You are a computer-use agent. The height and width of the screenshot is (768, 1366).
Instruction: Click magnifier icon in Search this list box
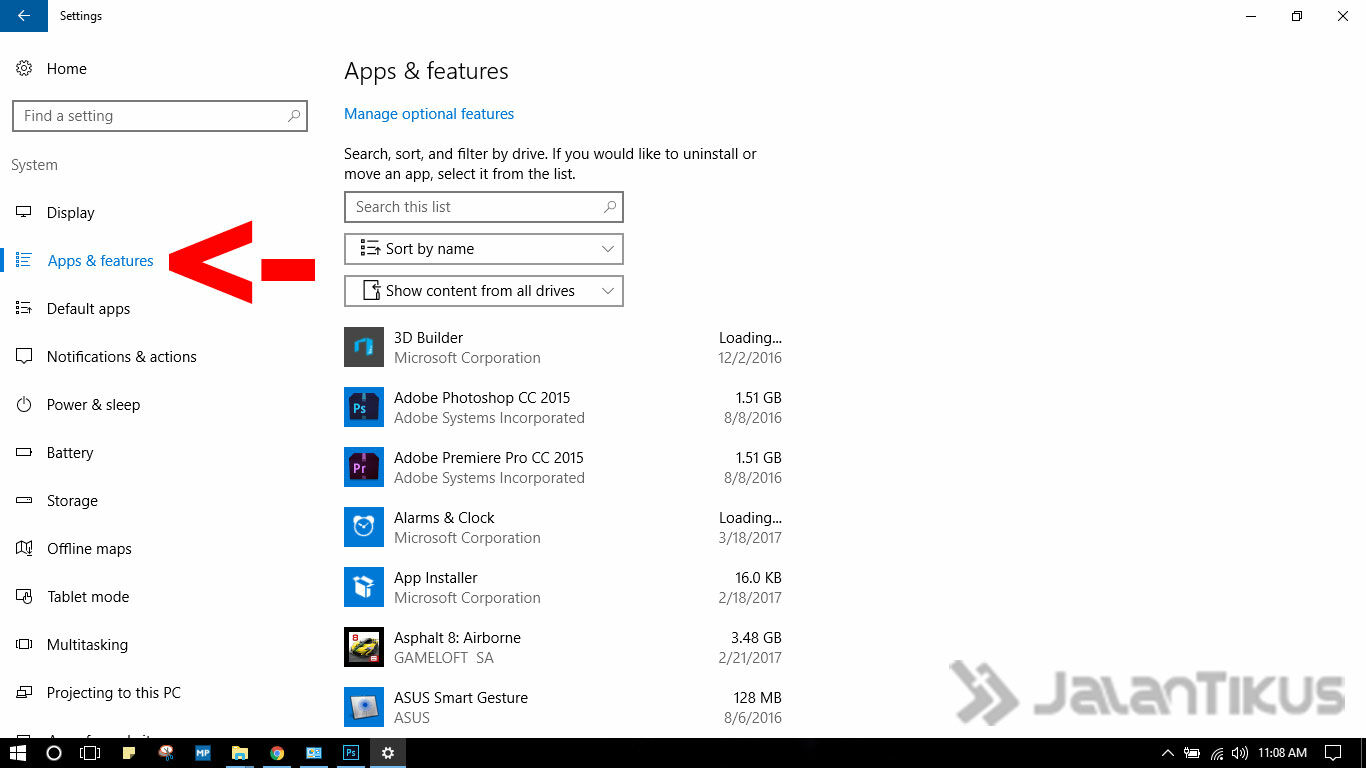pos(610,207)
